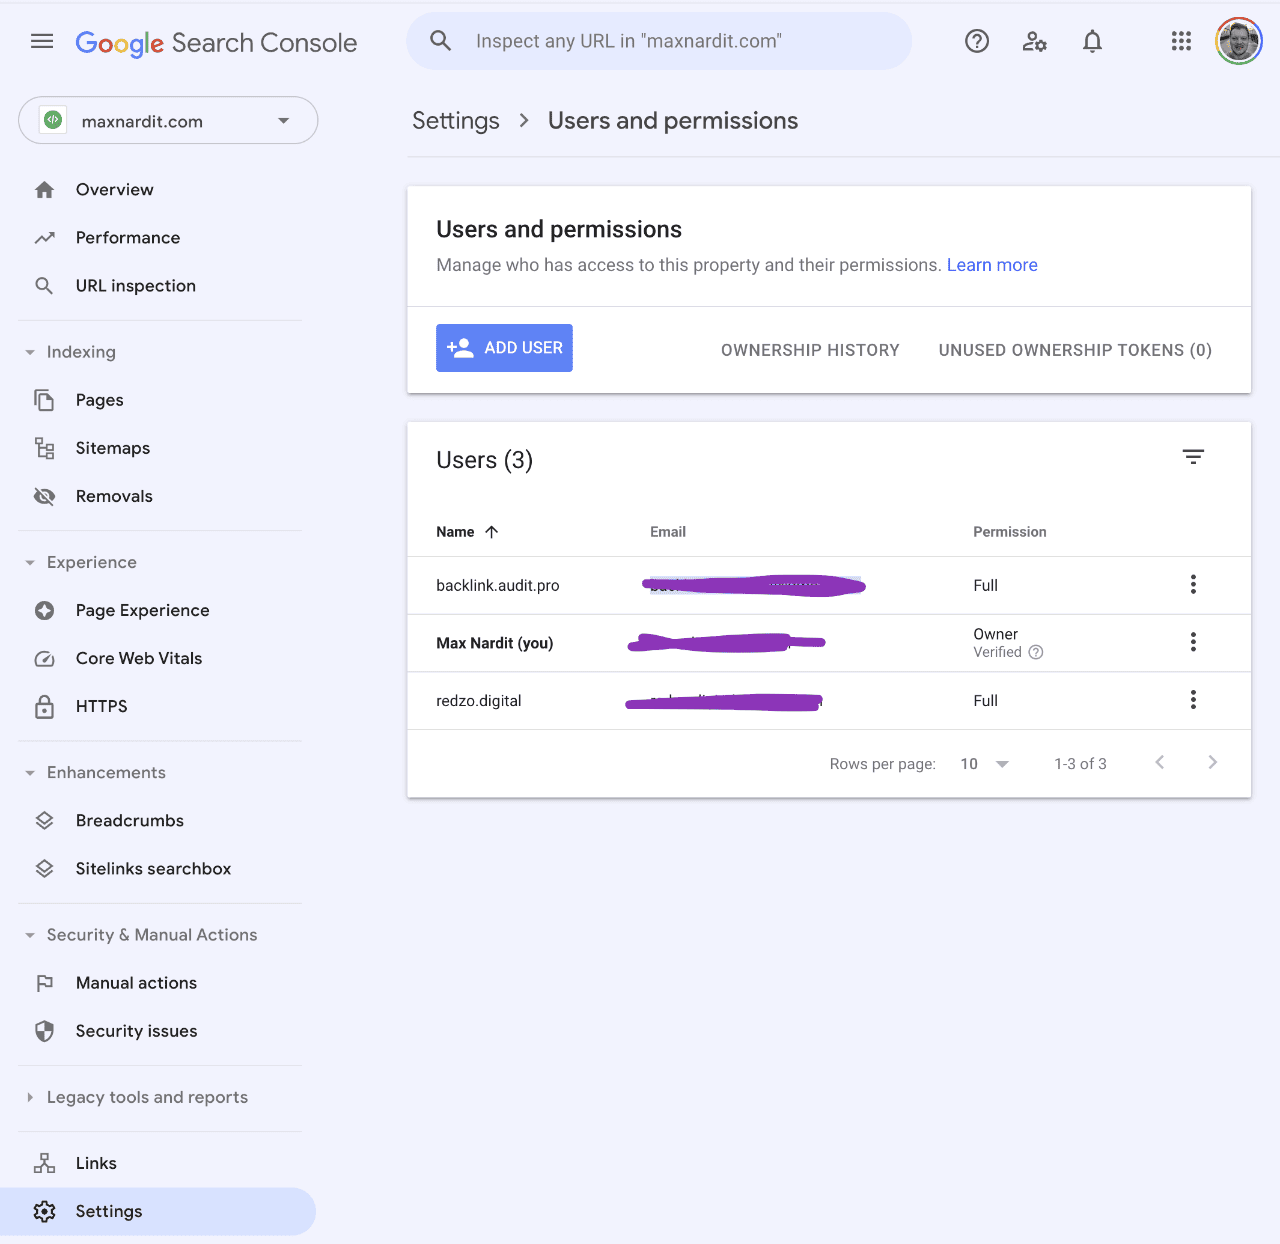The height and width of the screenshot is (1244, 1280).
Task: Open the user settings icon in header
Action: point(1035,41)
